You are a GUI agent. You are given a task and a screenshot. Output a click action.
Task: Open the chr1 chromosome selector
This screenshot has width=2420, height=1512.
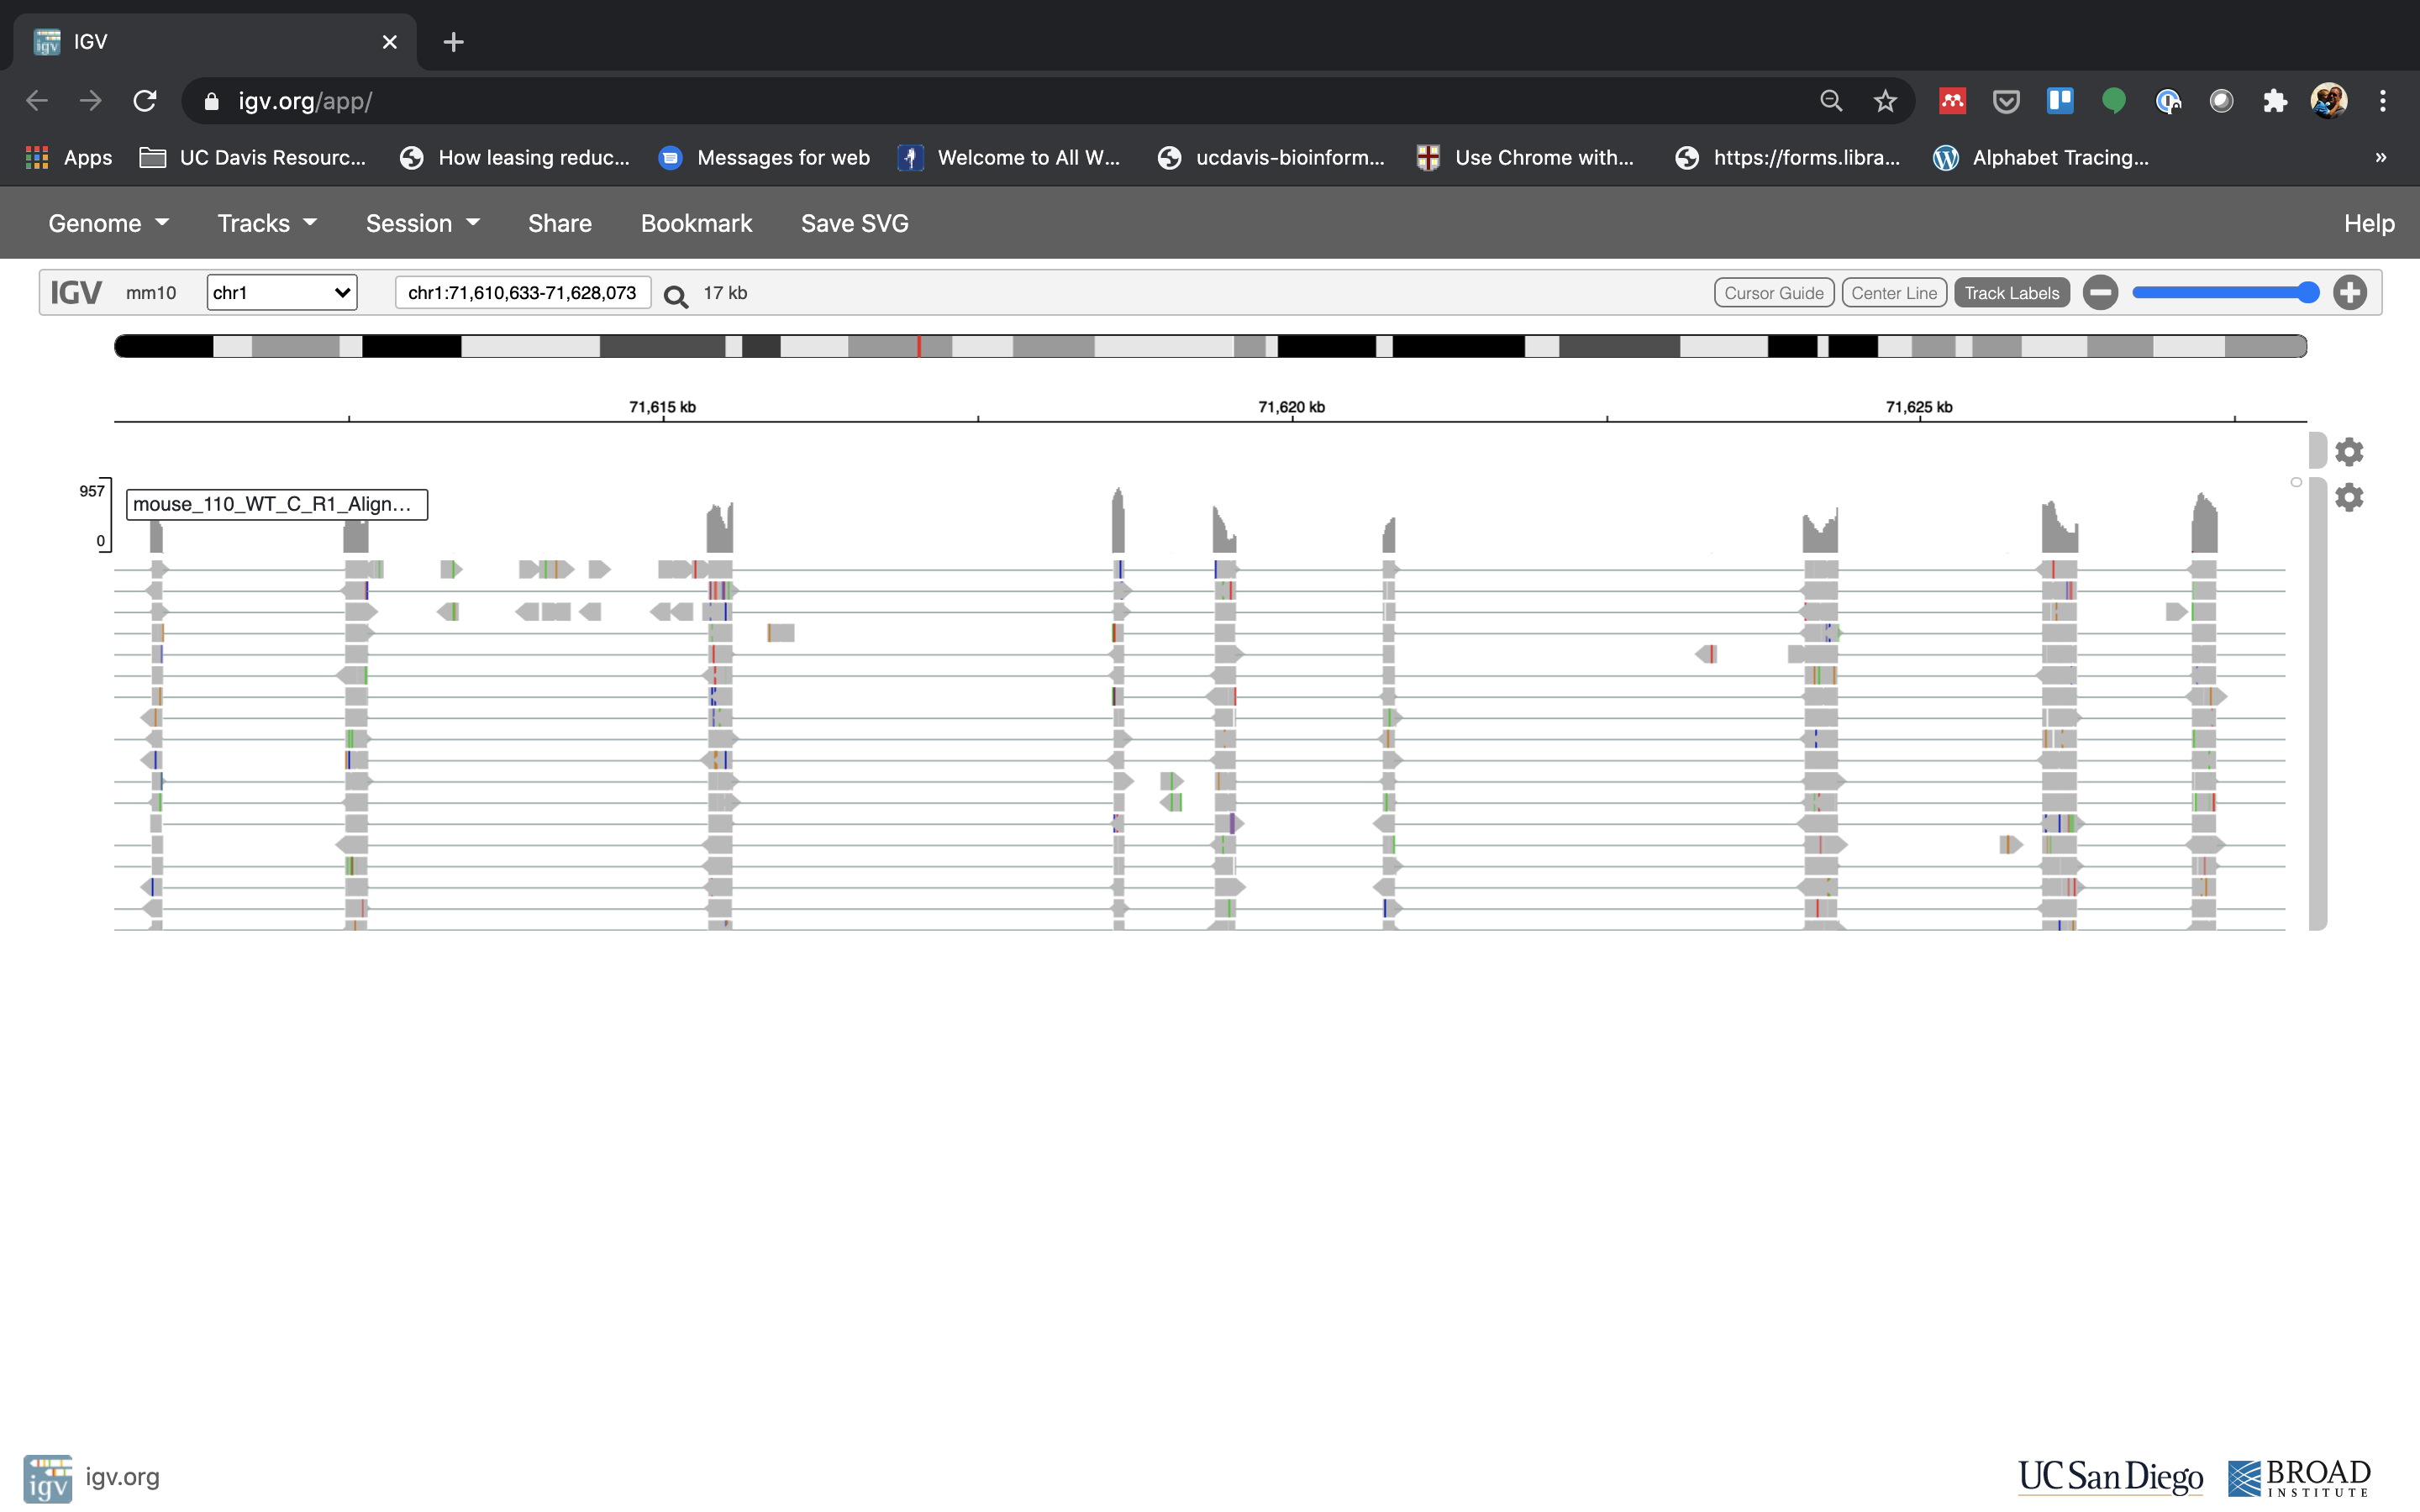coord(282,293)
